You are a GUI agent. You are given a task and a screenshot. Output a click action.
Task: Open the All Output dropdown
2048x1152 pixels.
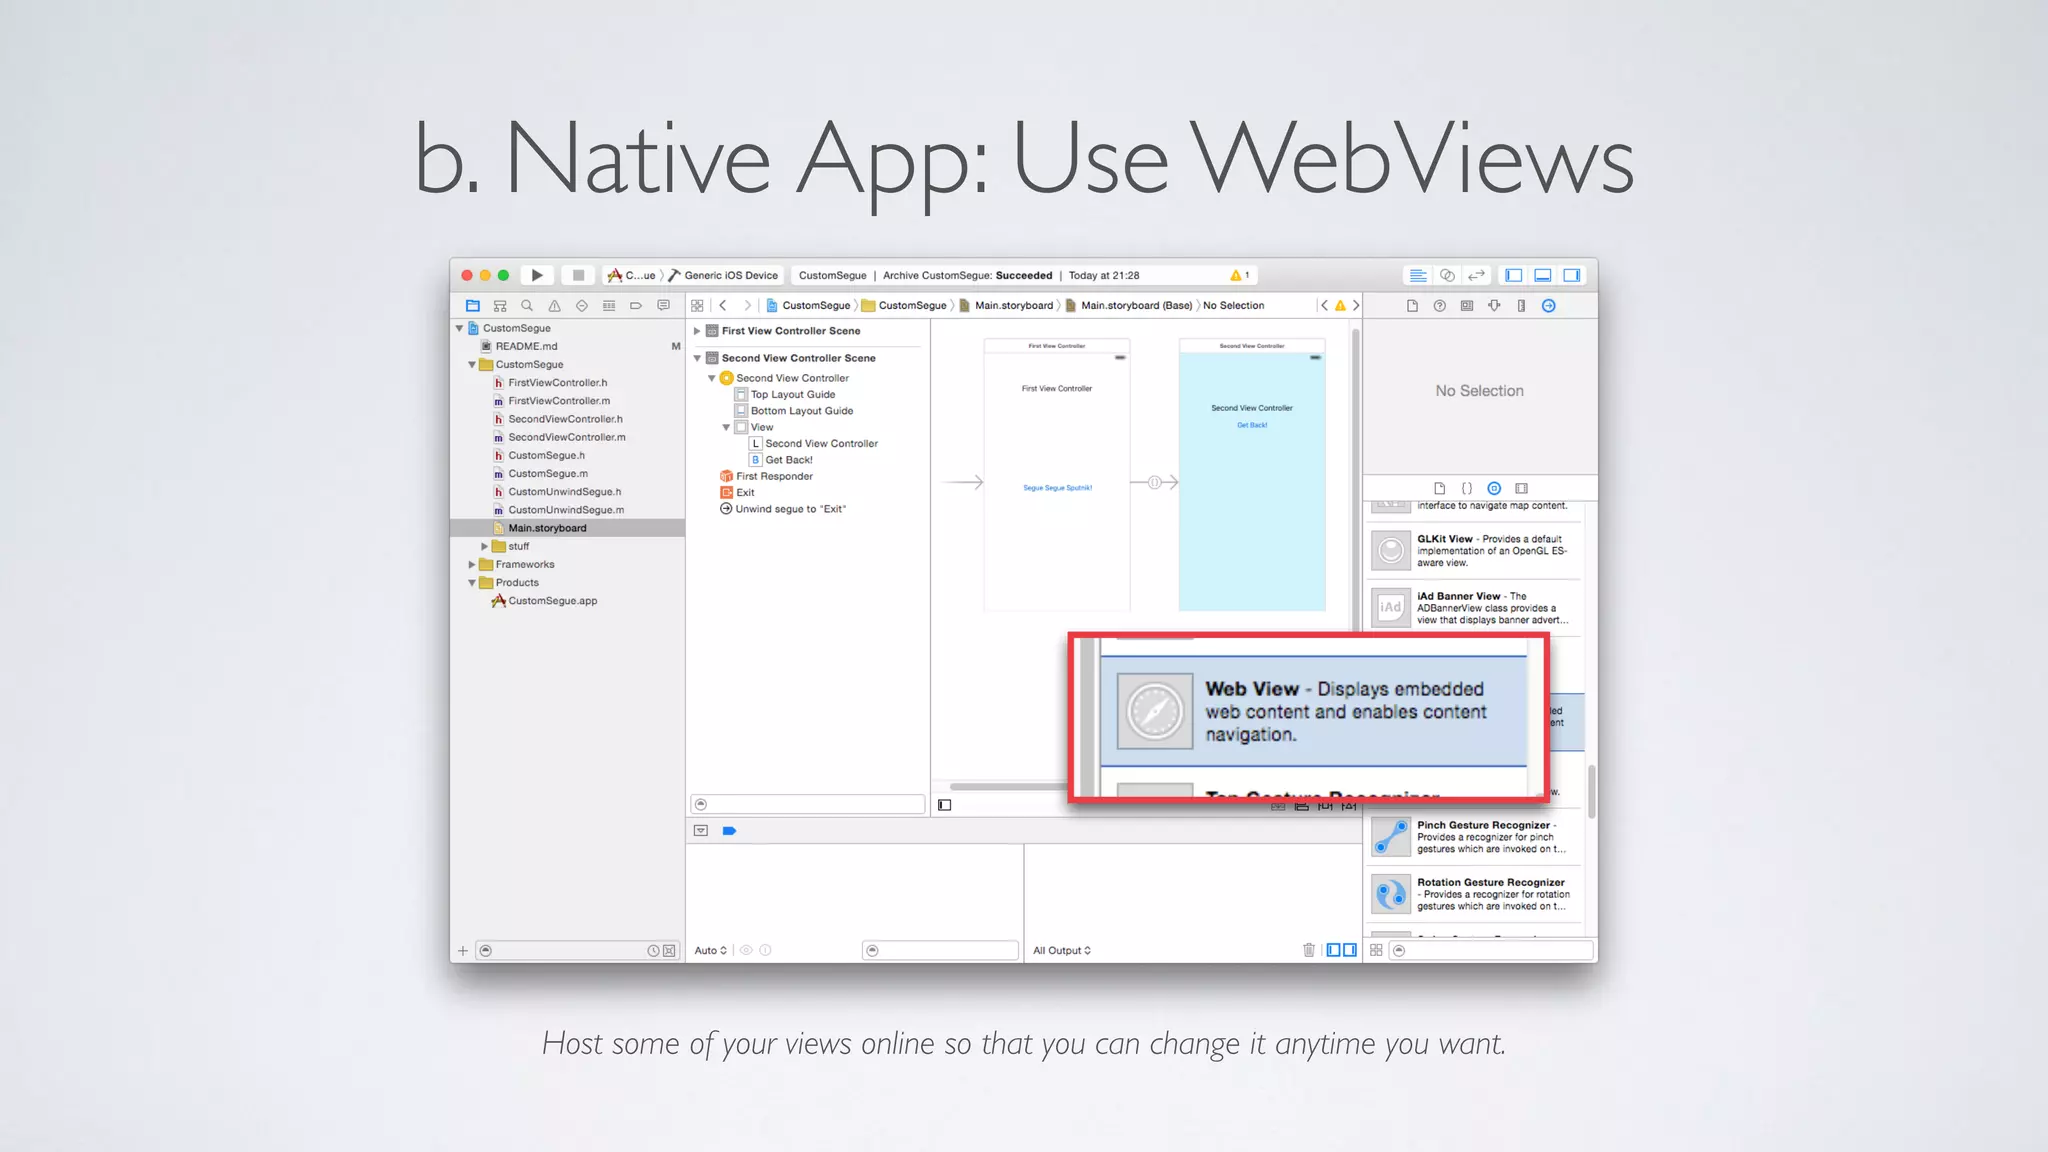(1062, 951)
